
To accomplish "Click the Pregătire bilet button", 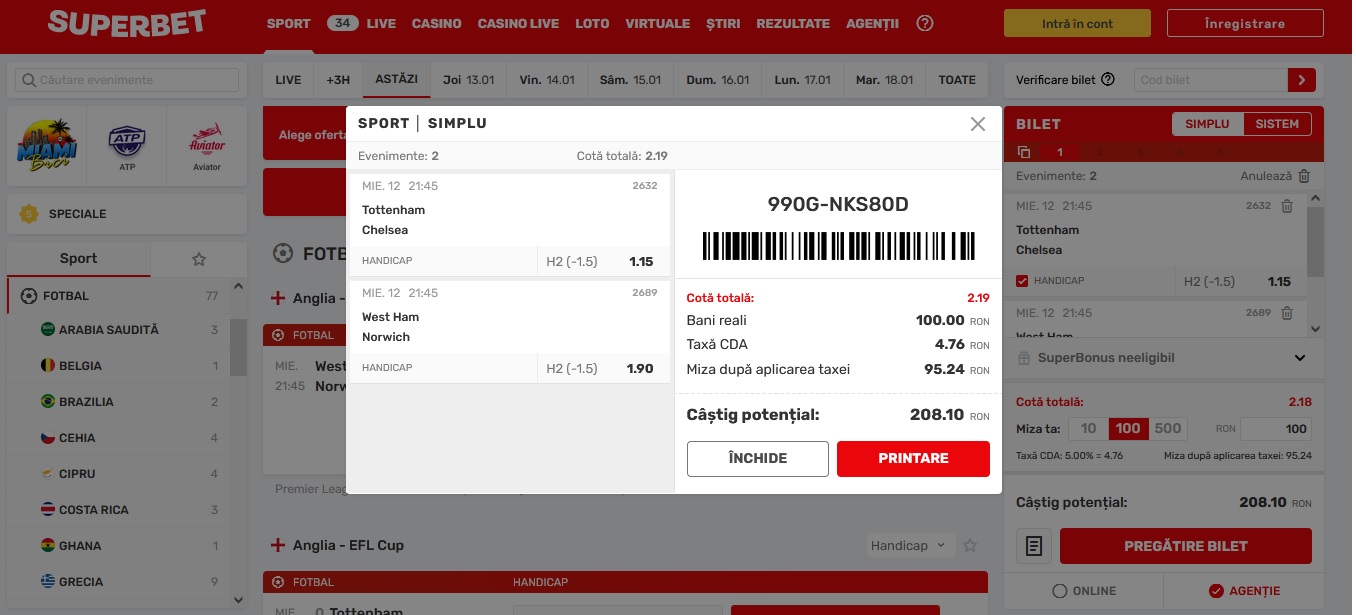I will 1186,546.
